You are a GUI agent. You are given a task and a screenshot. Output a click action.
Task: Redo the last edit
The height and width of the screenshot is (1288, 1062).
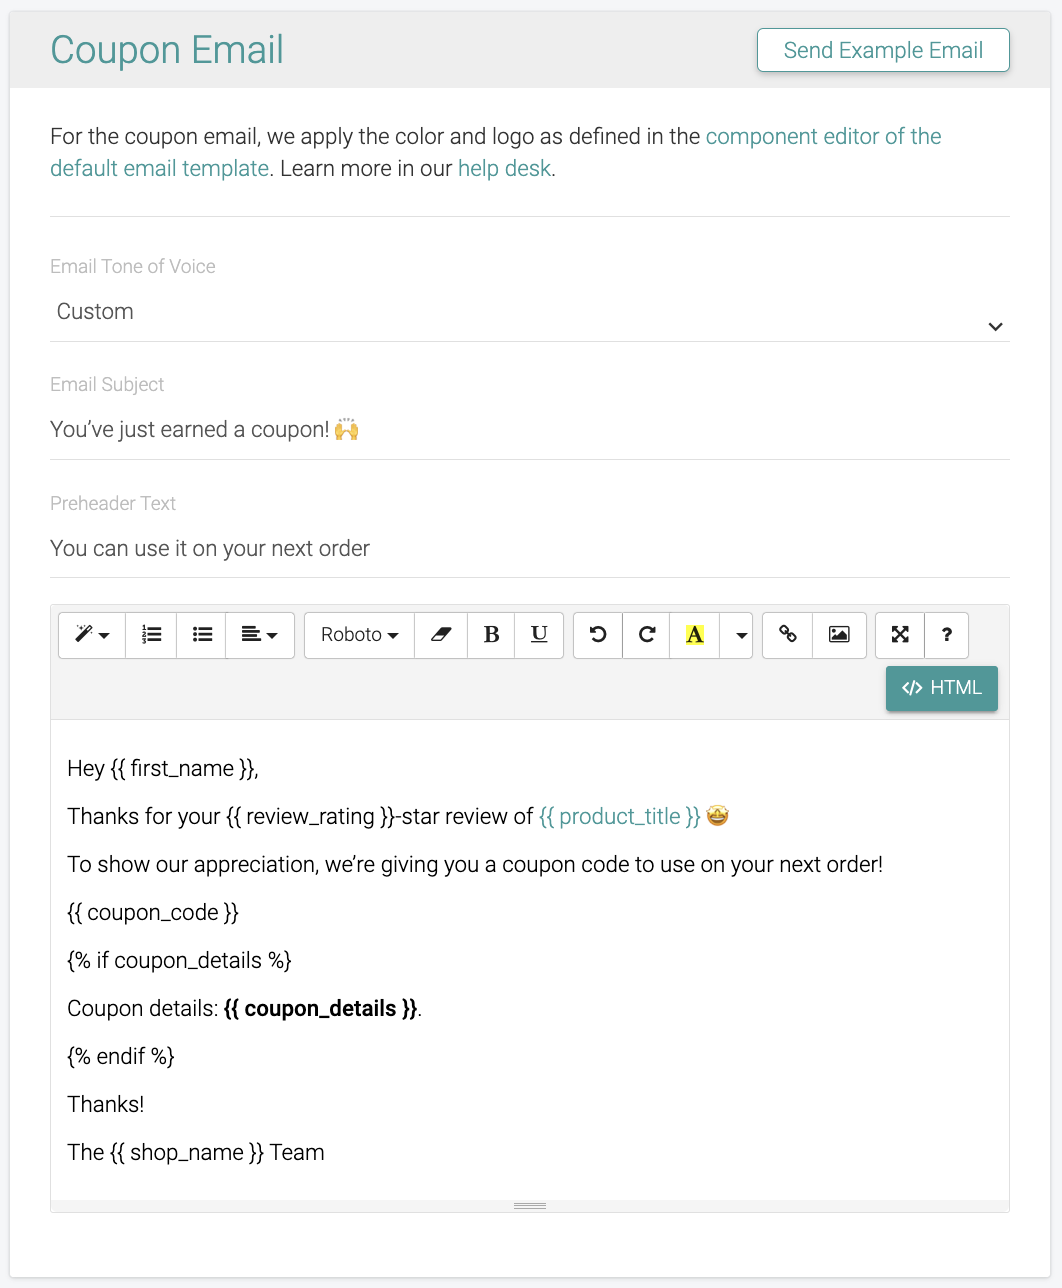(647, 635)
